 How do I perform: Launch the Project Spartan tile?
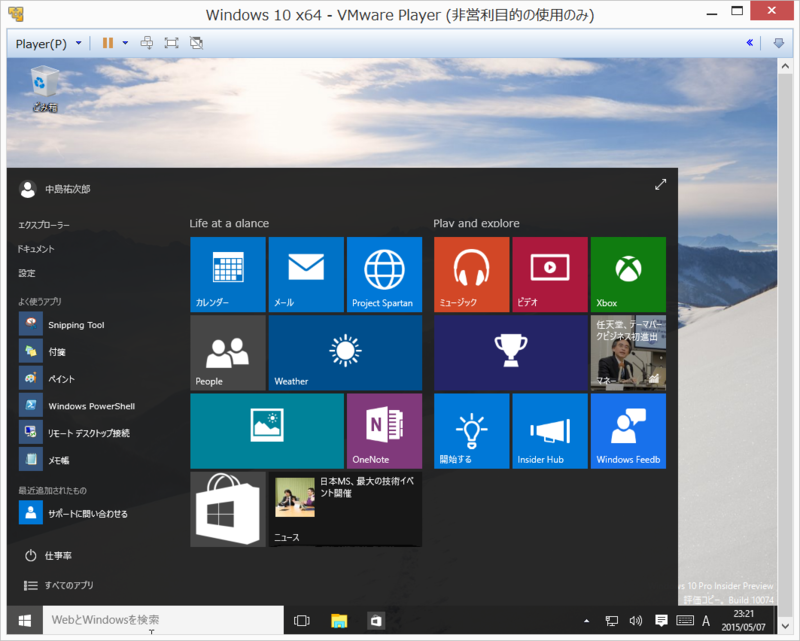(384, 274)
